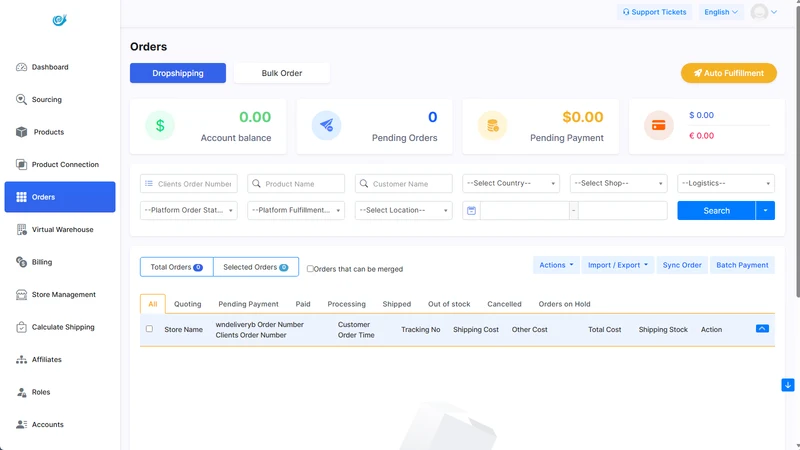The height and width of the screenshot is (450, 800).
Task: Open Support Tickets link
Action: click(x=655, y=12)
